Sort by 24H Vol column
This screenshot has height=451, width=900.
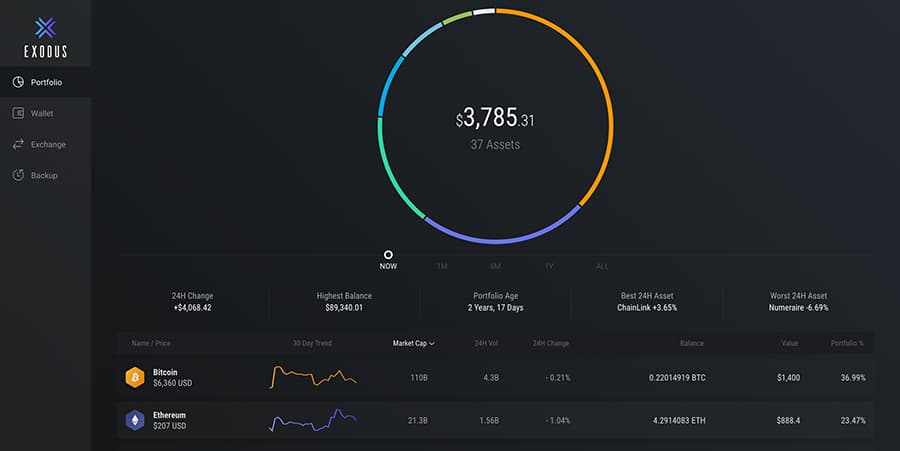486,343
